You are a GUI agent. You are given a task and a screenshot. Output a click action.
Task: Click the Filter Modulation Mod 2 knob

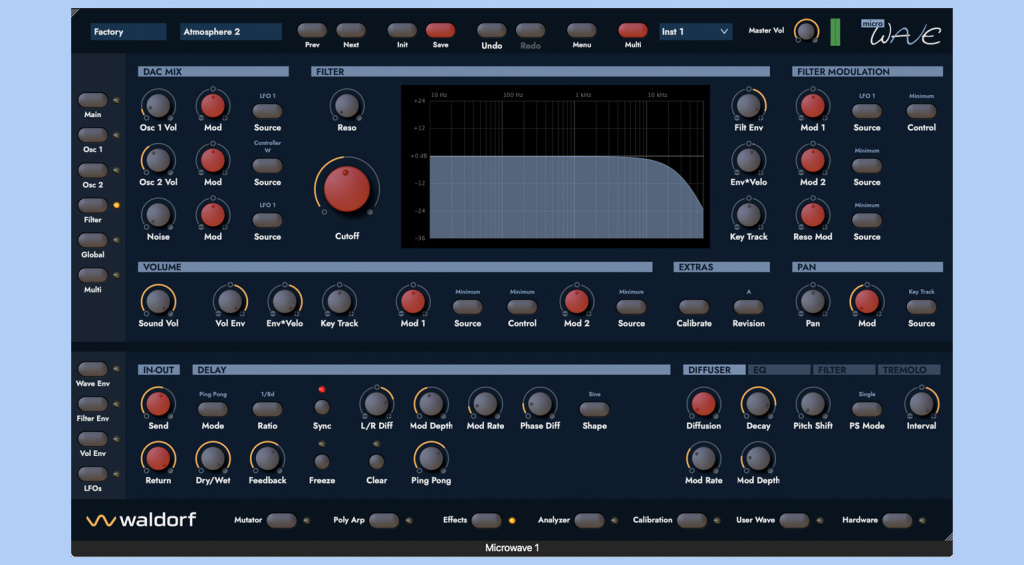tap(812, 160)
